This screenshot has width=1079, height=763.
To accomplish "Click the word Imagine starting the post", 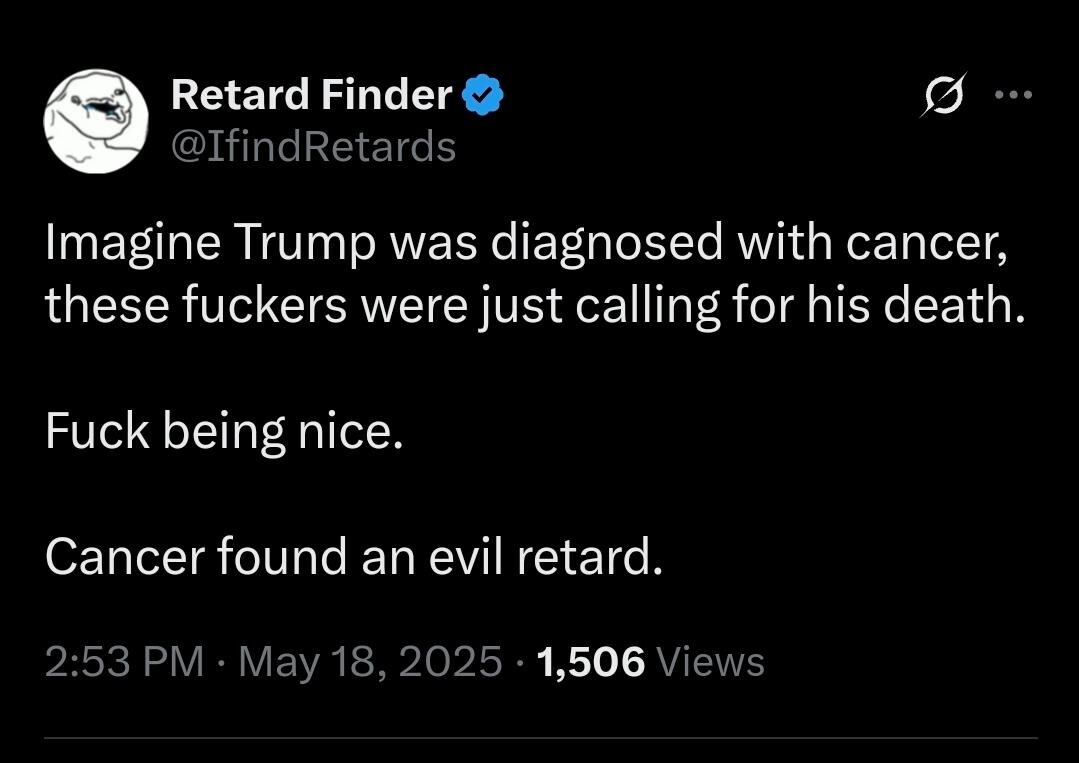I will click(x=132, y=247).
